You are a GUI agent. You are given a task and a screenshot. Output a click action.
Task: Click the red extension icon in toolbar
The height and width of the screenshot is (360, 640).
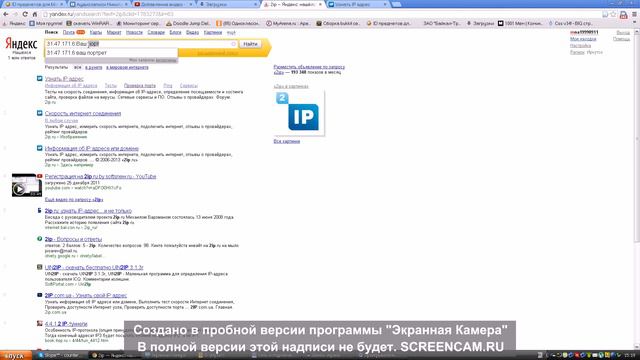(x=623, y=15)
